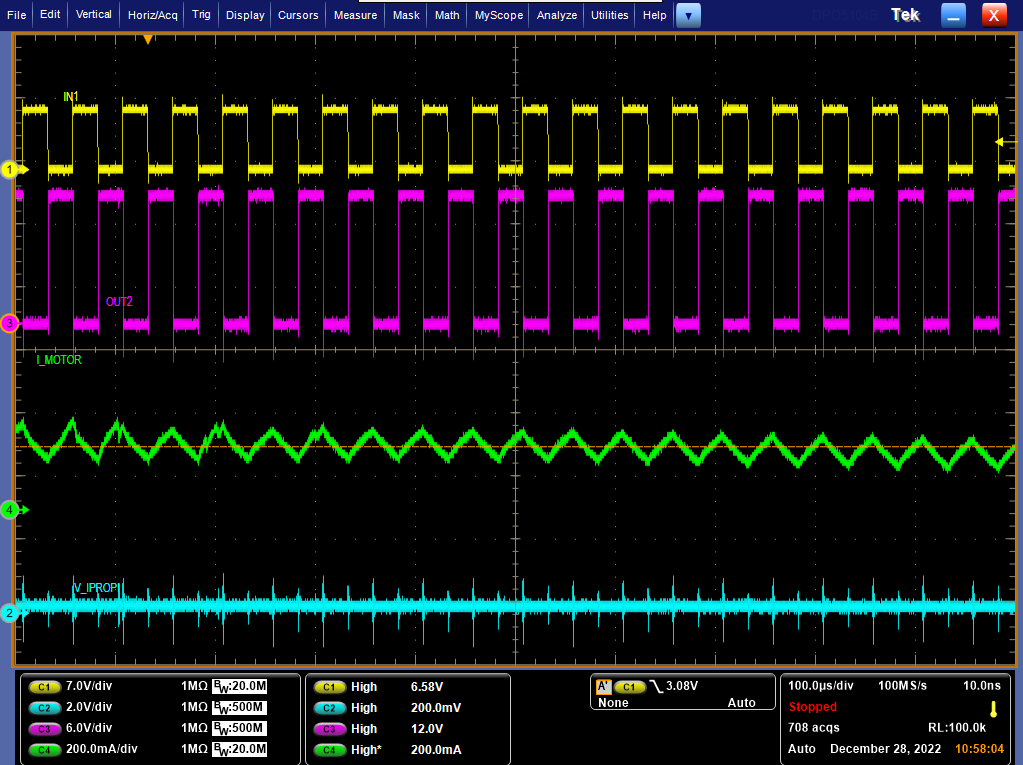
Task: Open the Horiz/Acq menu
Action: pos(152,15)
